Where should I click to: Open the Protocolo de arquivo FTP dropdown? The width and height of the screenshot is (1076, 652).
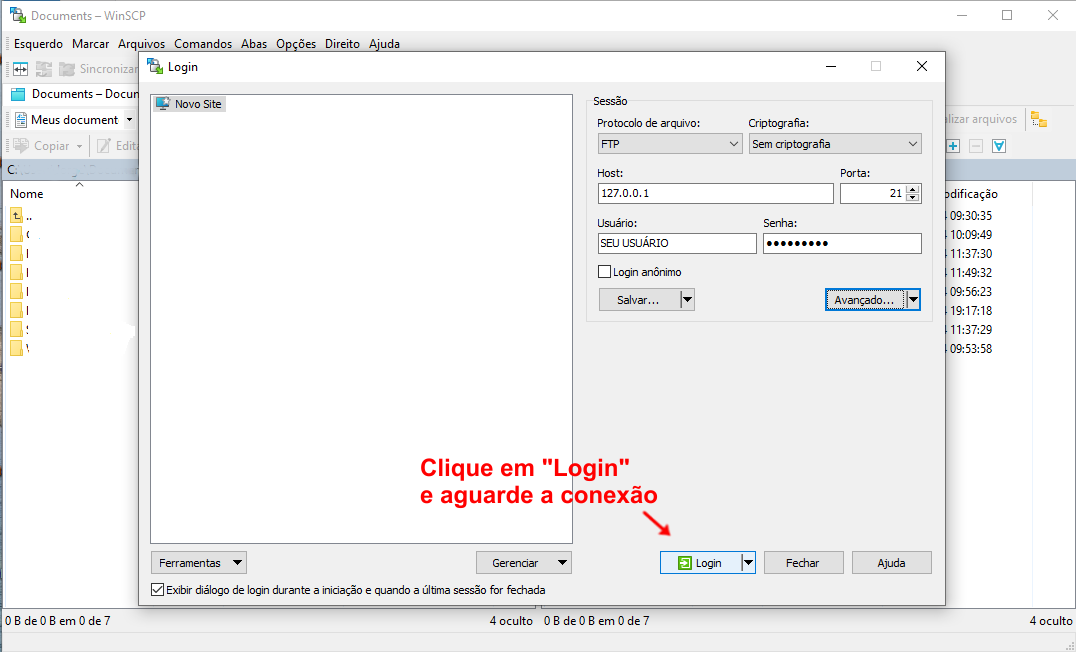click(x=670, y=144)
